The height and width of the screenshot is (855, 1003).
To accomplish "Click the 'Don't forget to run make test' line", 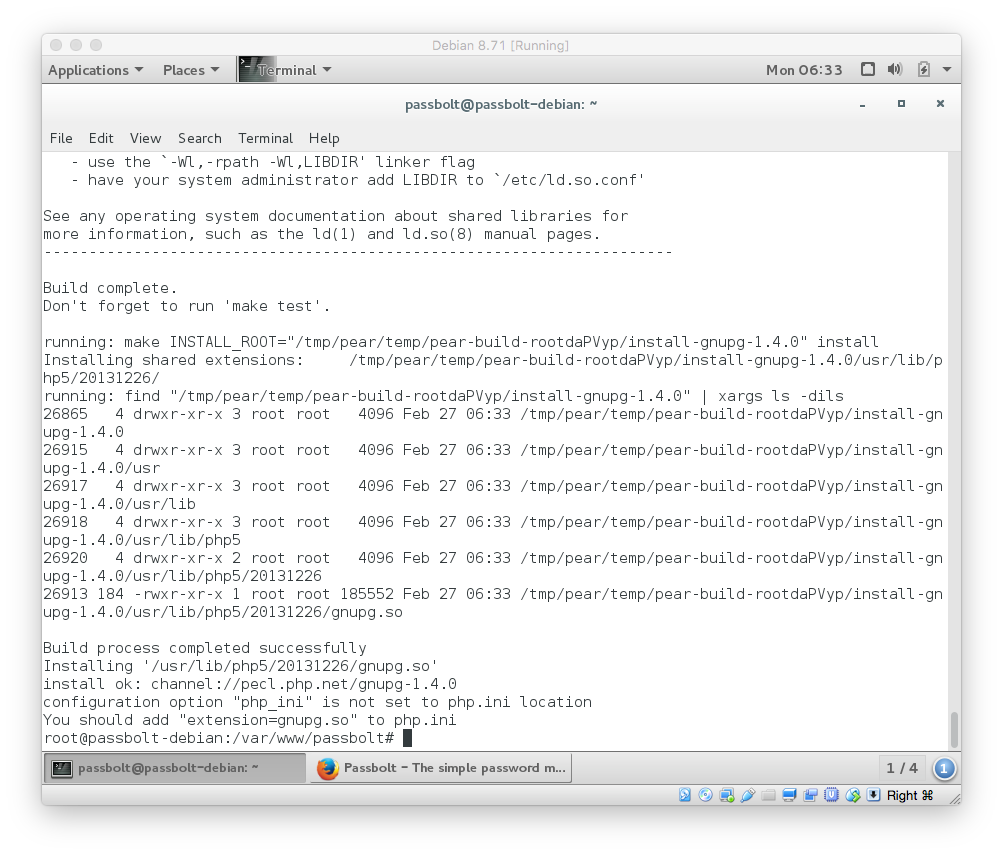I will coord(187,306).
